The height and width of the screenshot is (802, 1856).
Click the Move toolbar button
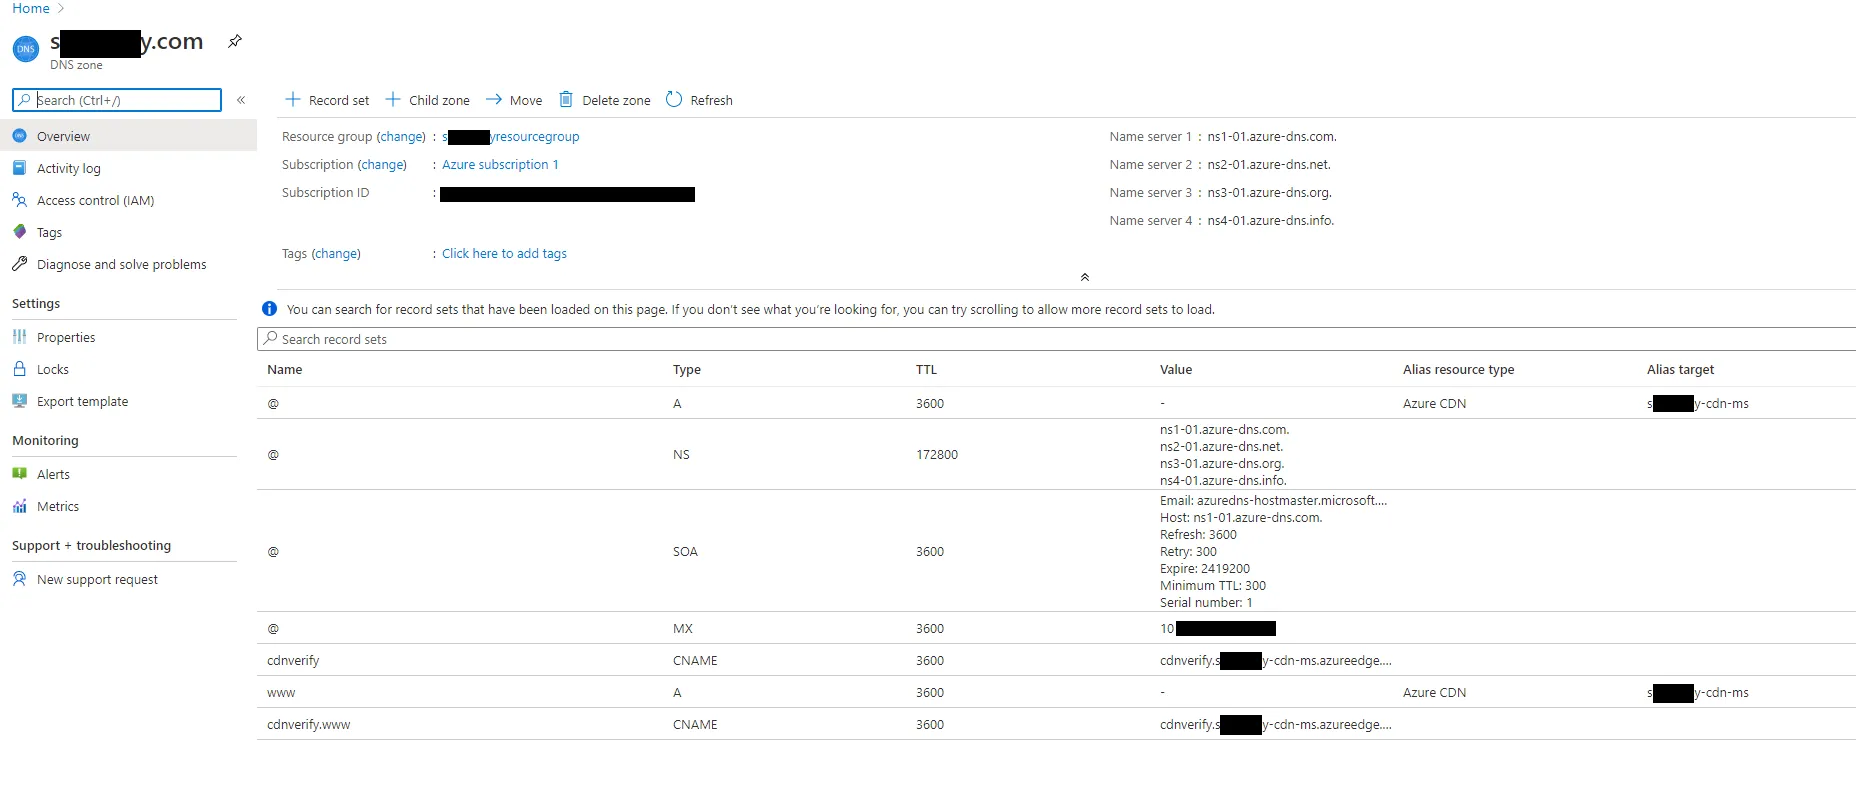(x=514, y=100)
